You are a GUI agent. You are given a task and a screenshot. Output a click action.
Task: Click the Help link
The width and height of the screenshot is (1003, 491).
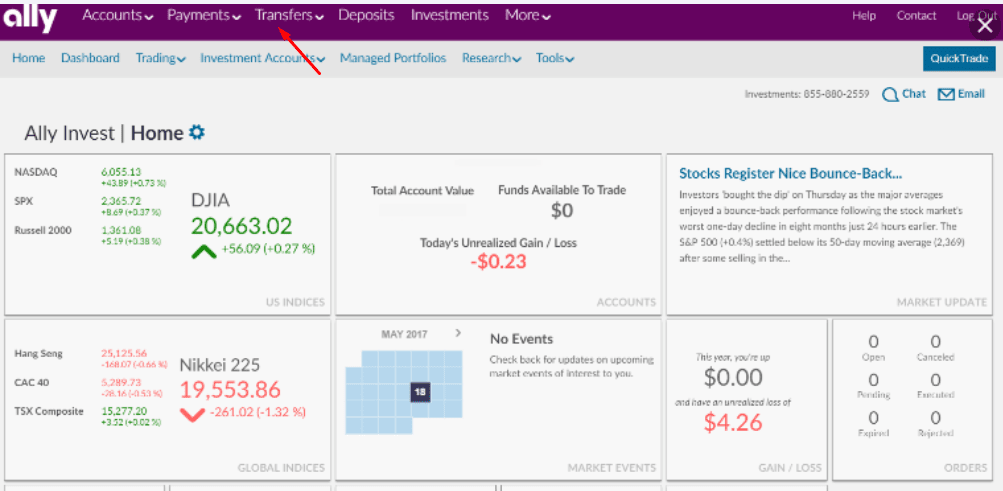(x=864, y=16)
